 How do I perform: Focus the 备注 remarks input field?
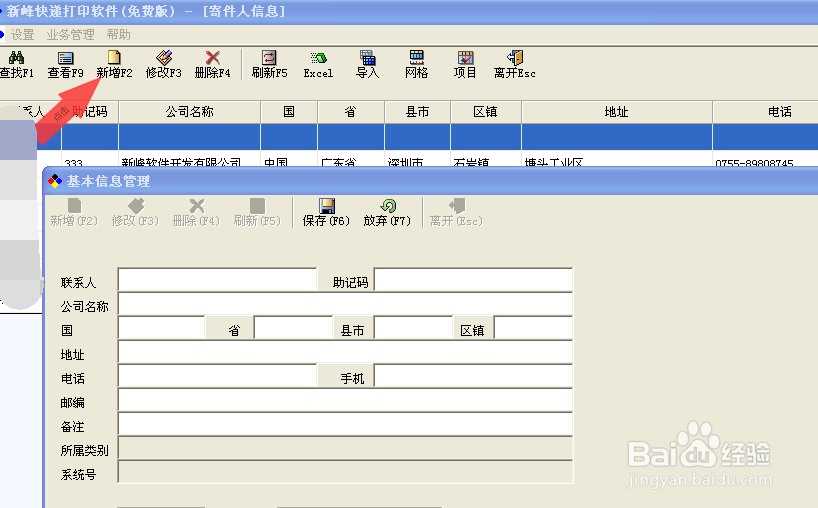click(345, 424)
